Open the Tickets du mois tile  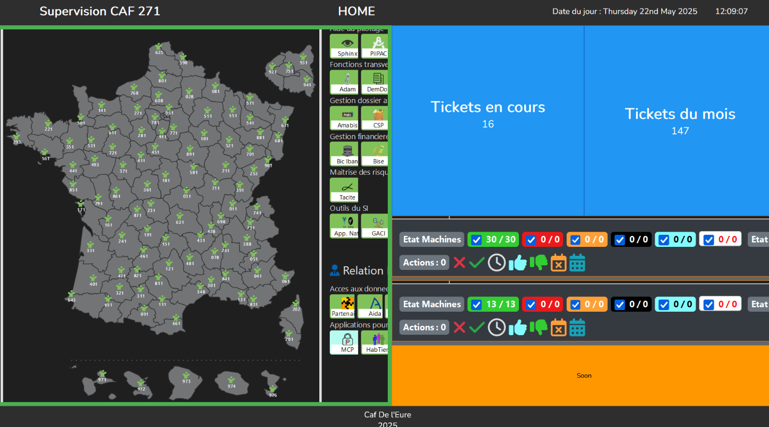point(677,121)
